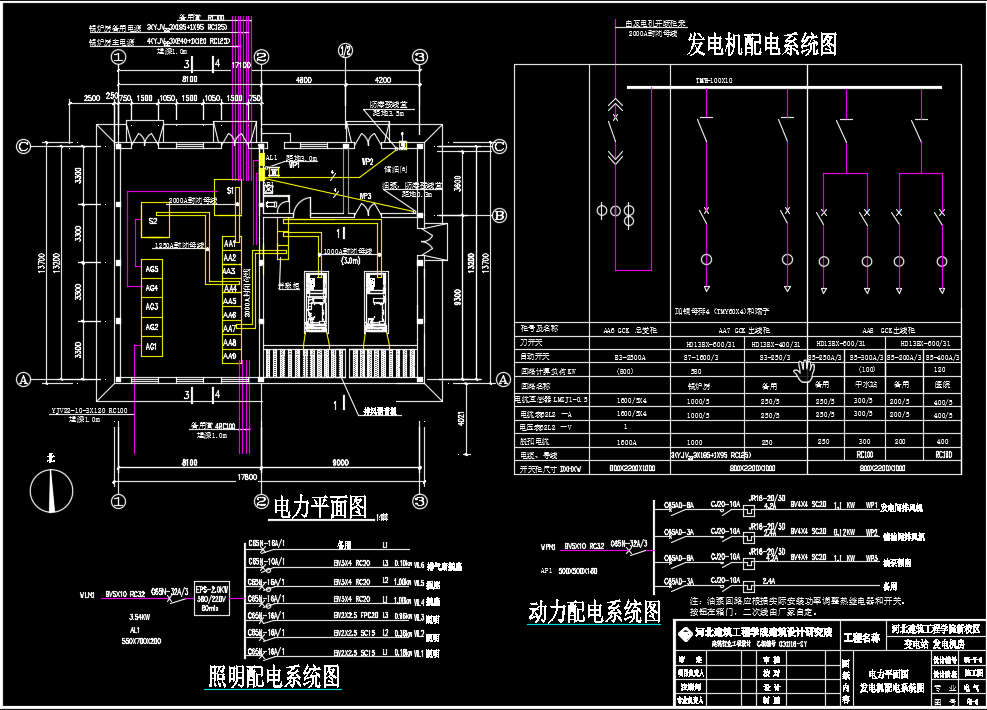987x710 pixels.
Task: Select the S2 equipment box
Action: 154,220
